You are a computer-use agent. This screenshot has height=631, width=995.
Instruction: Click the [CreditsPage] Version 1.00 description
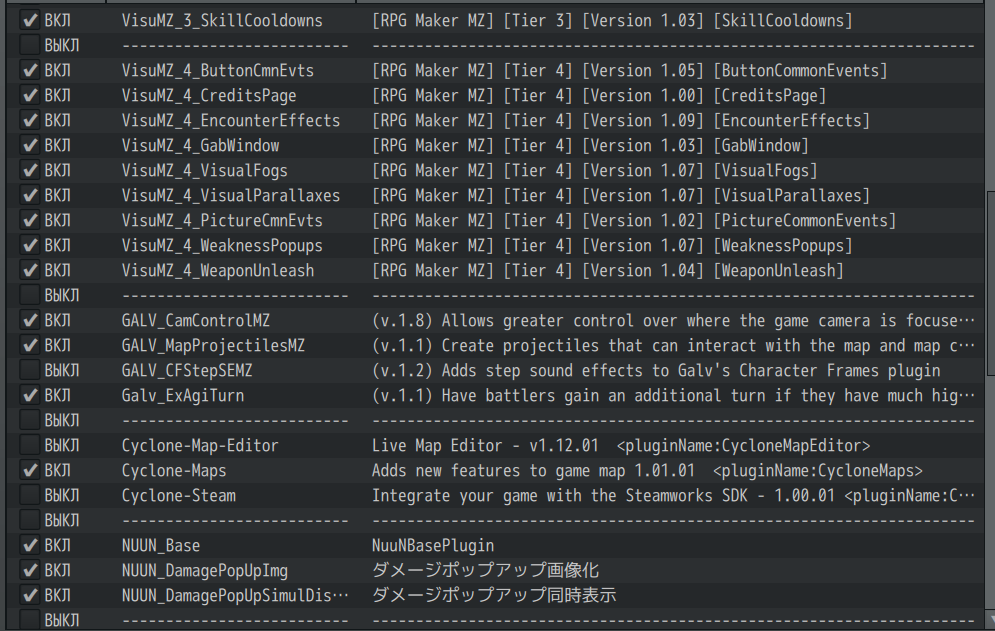tap(599, 95)
